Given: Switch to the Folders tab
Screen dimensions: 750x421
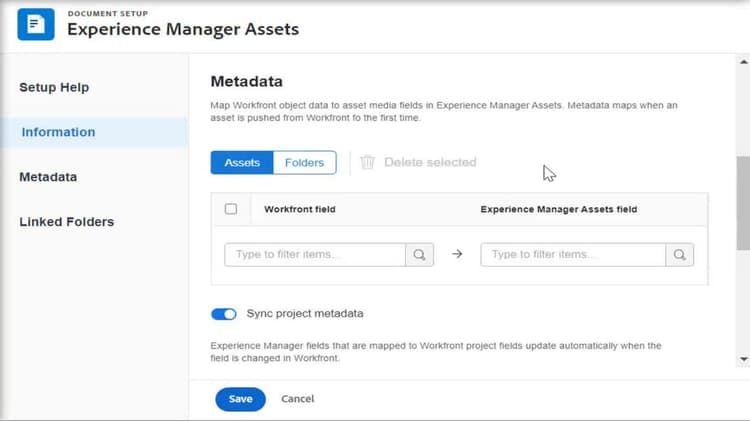Looking at the screenshot, I should click(x=305, y=162).
